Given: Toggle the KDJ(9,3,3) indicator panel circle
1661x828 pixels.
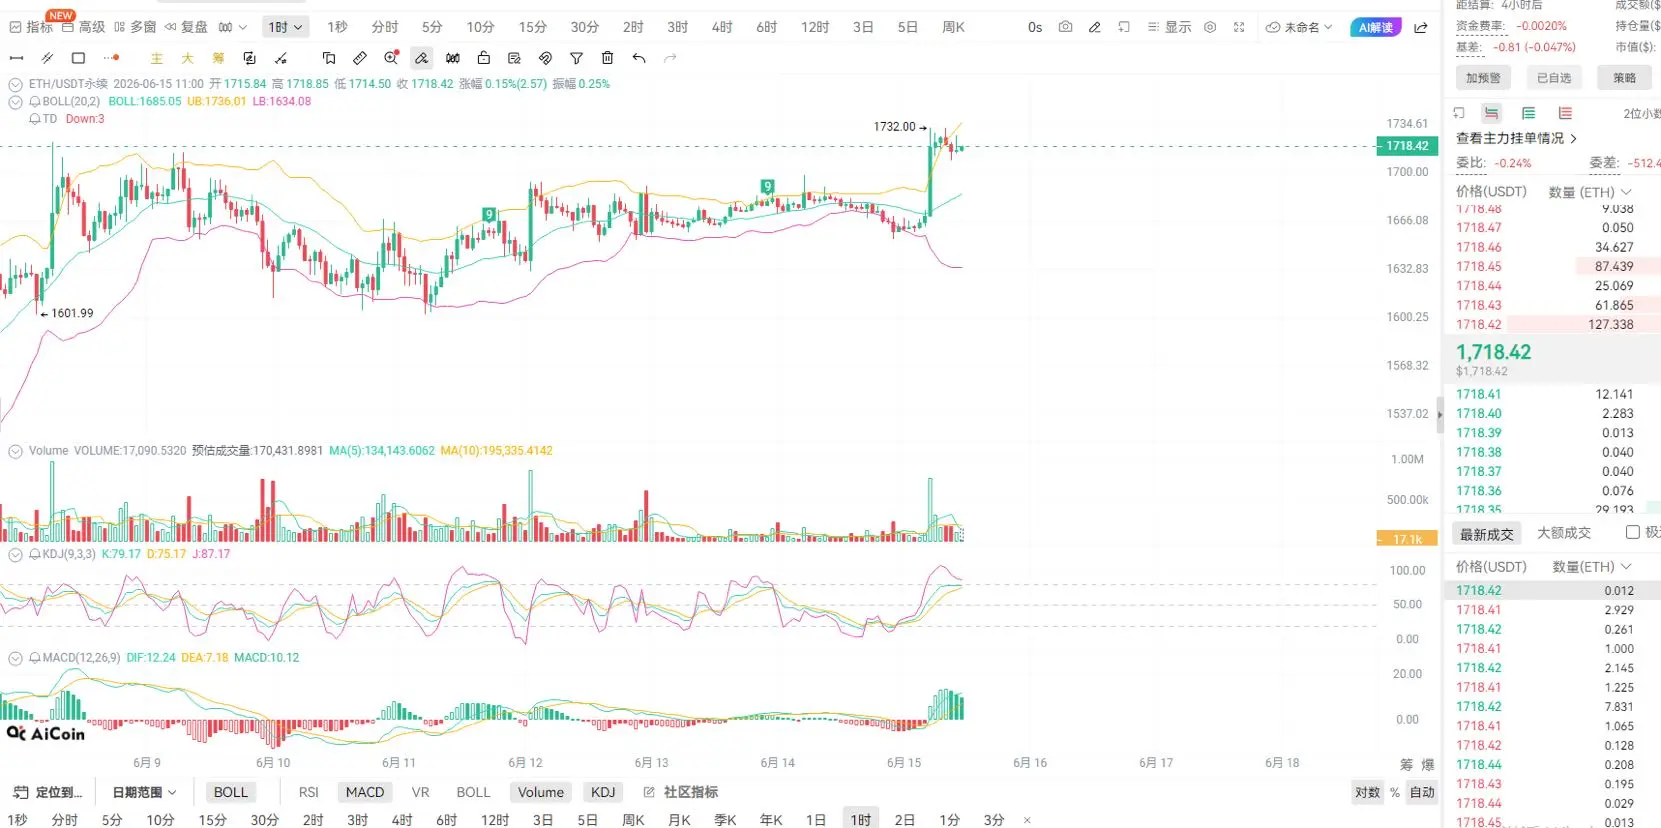Looking at the screenshot, I should pyautogui.click(x=15, y=554).
